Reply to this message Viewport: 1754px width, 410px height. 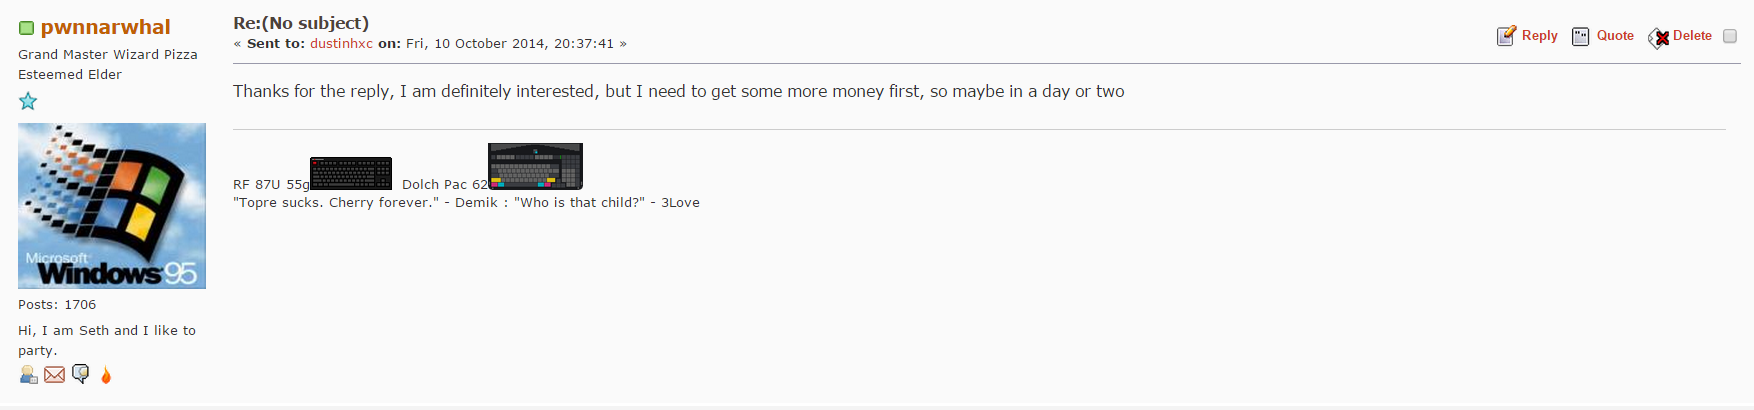1539,35
